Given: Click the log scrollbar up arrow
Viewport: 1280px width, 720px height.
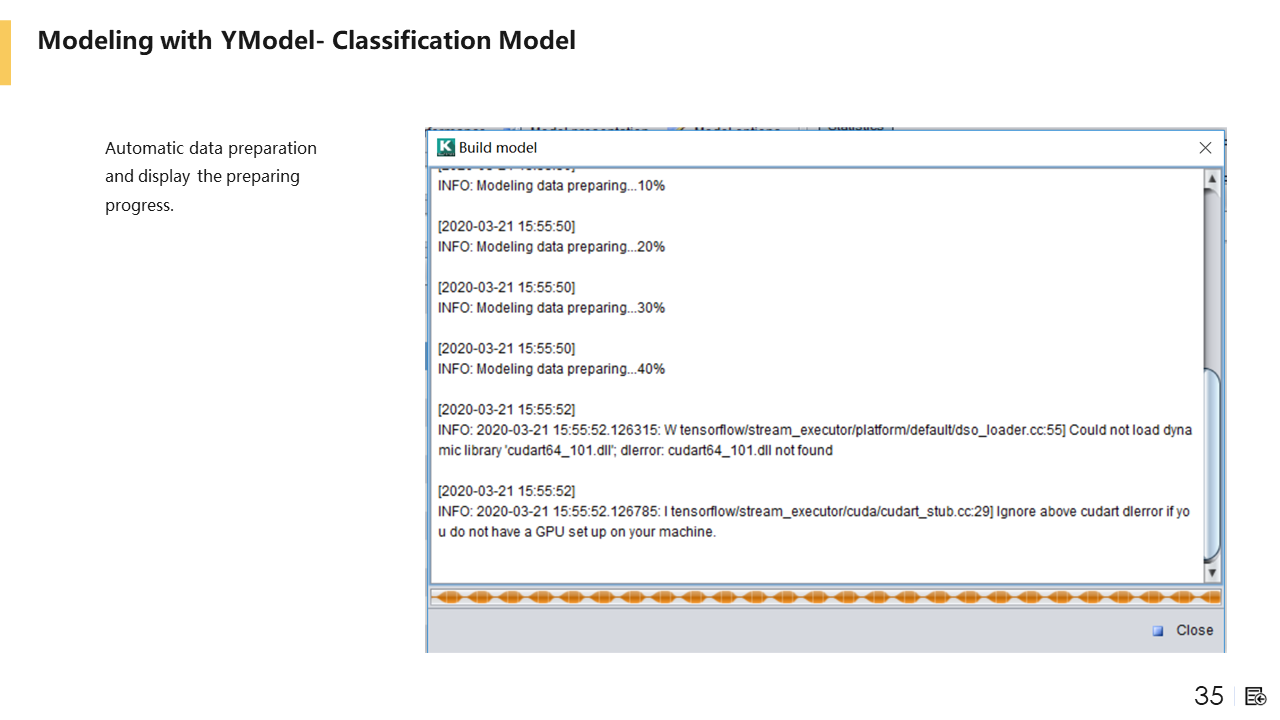Looking at the screenshot, I should pyautogui.click(x=1212, y=179).
